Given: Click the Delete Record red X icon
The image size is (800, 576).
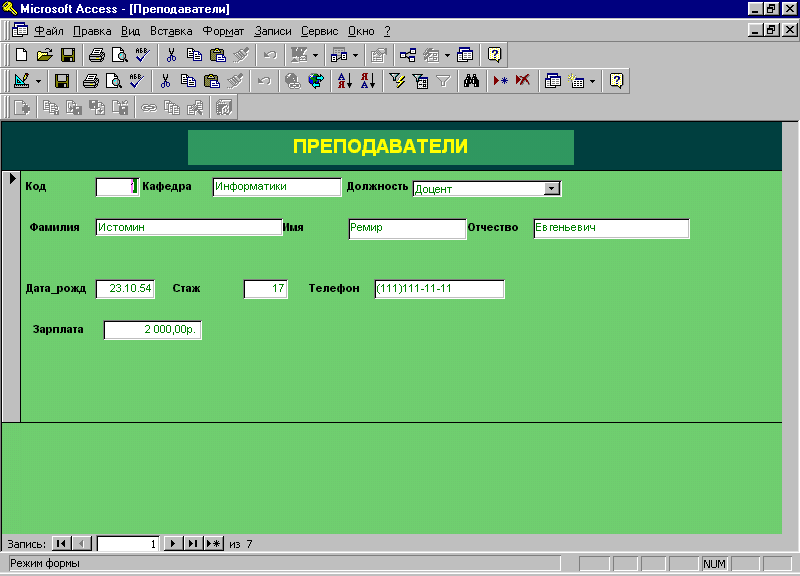Looking at the screenshot, I should pyautogui.click(x=523, y=81).
